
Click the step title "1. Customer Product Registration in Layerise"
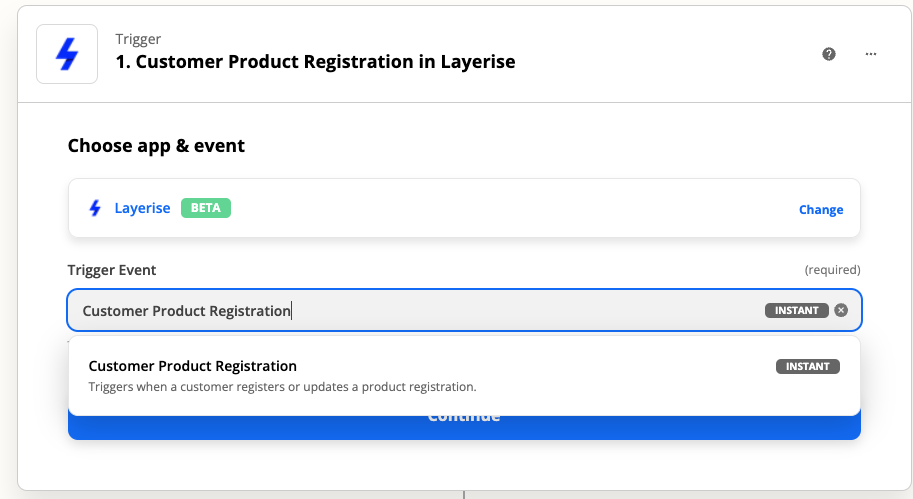pyautogui.click(x=315, y=62)
